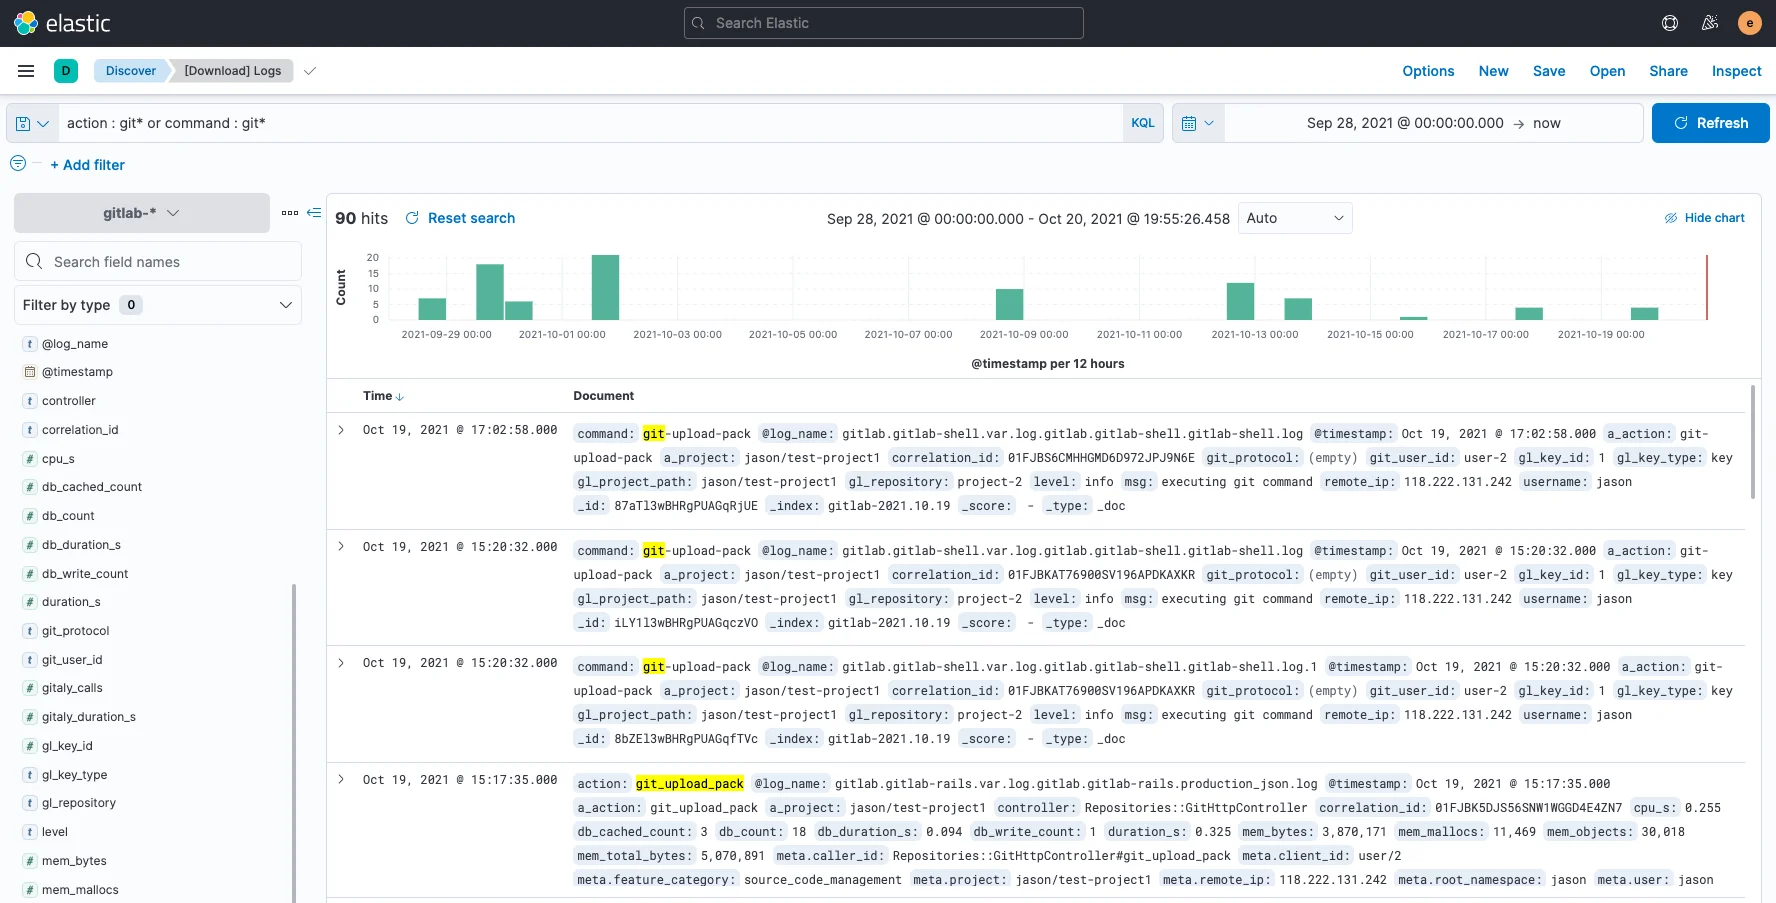Viewport: 1776px width, 903px height.
Task: Expand the Filter by type dropdown
Action: [158, 305]
